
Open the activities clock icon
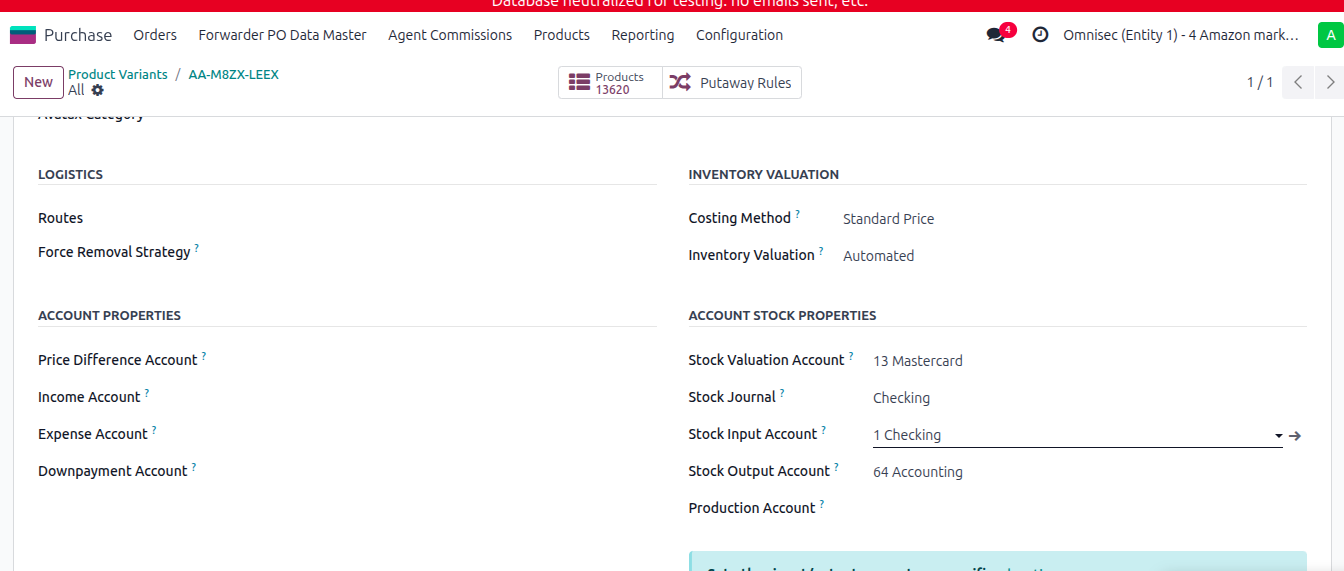pos(1040,35)
